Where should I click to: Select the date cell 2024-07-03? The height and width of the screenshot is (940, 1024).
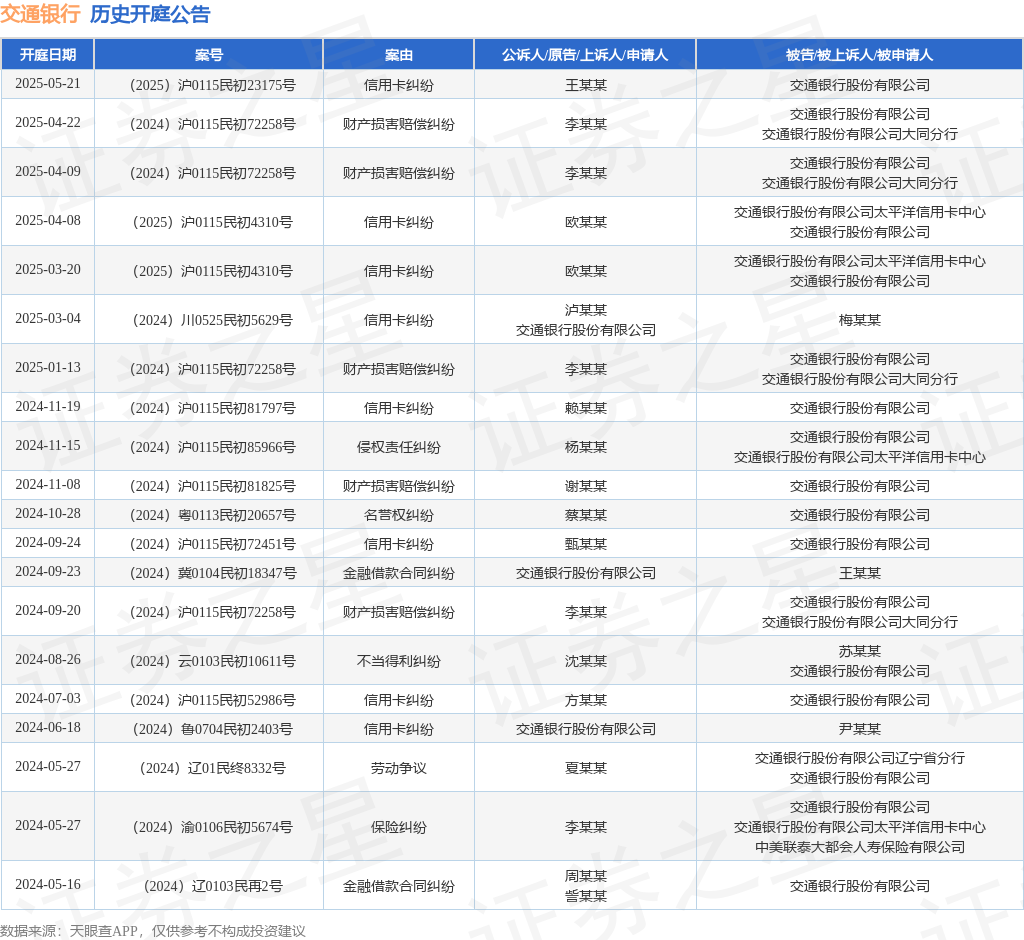(x=48, y=699)
